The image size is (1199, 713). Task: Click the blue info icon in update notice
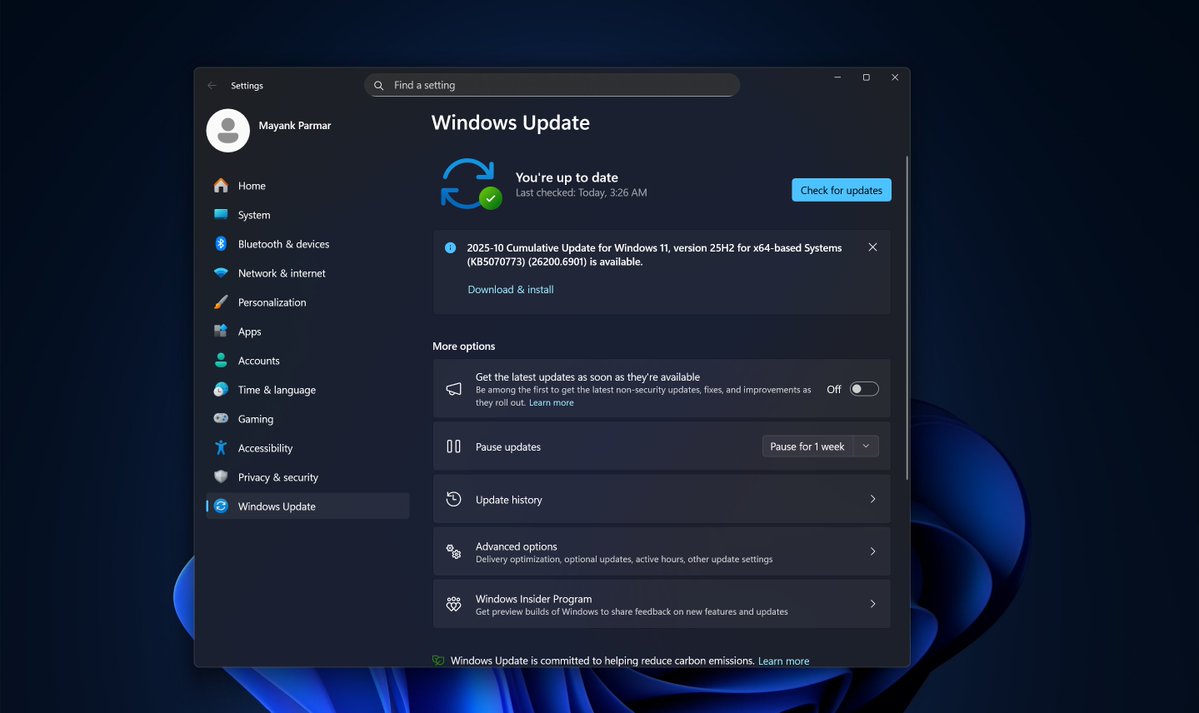pyautogui.click(x=450, y=247)
